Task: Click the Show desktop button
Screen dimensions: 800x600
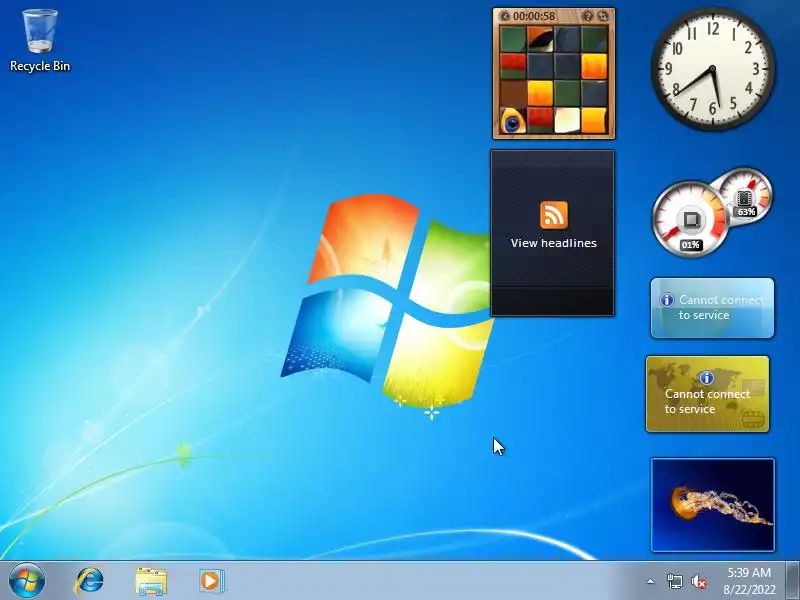Action: [793, 581]
